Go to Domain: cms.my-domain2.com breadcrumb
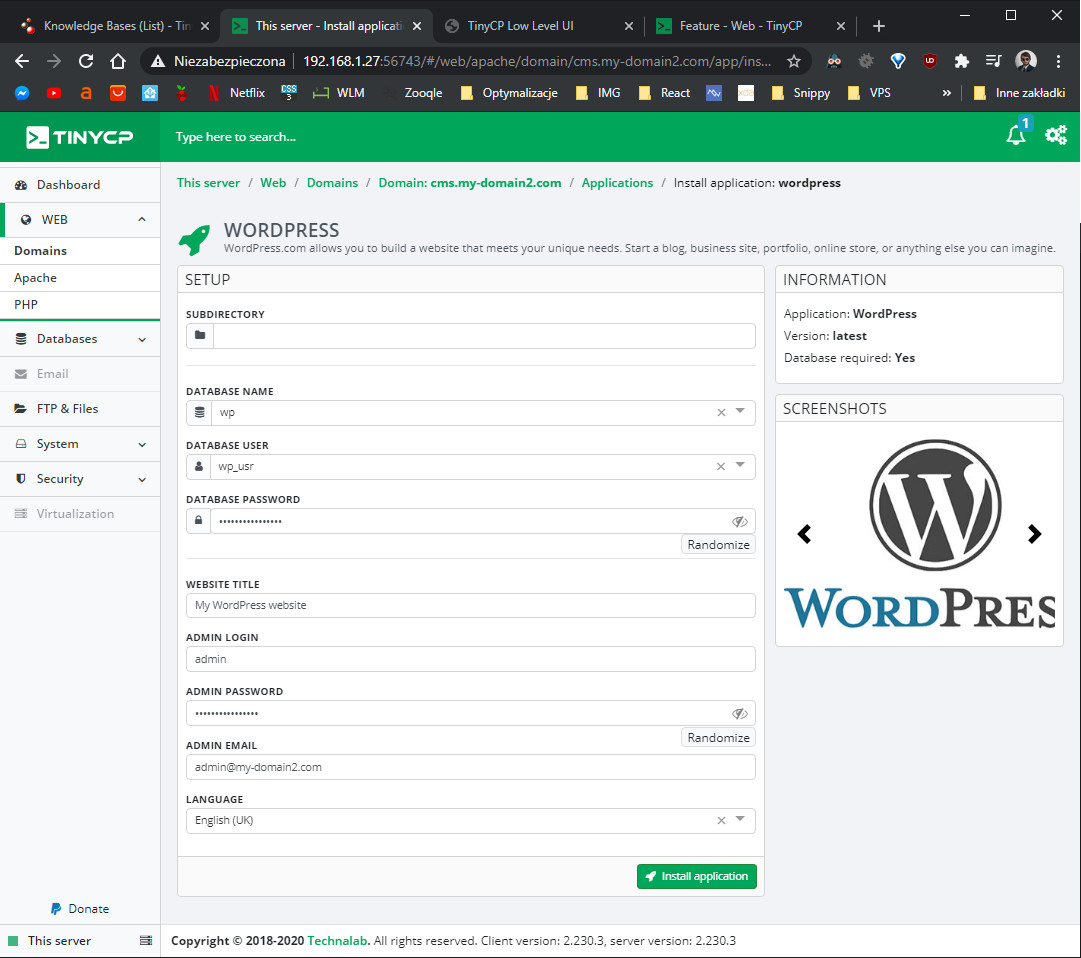The width and height of the screenshot is (1081, 958). [469, 183]
